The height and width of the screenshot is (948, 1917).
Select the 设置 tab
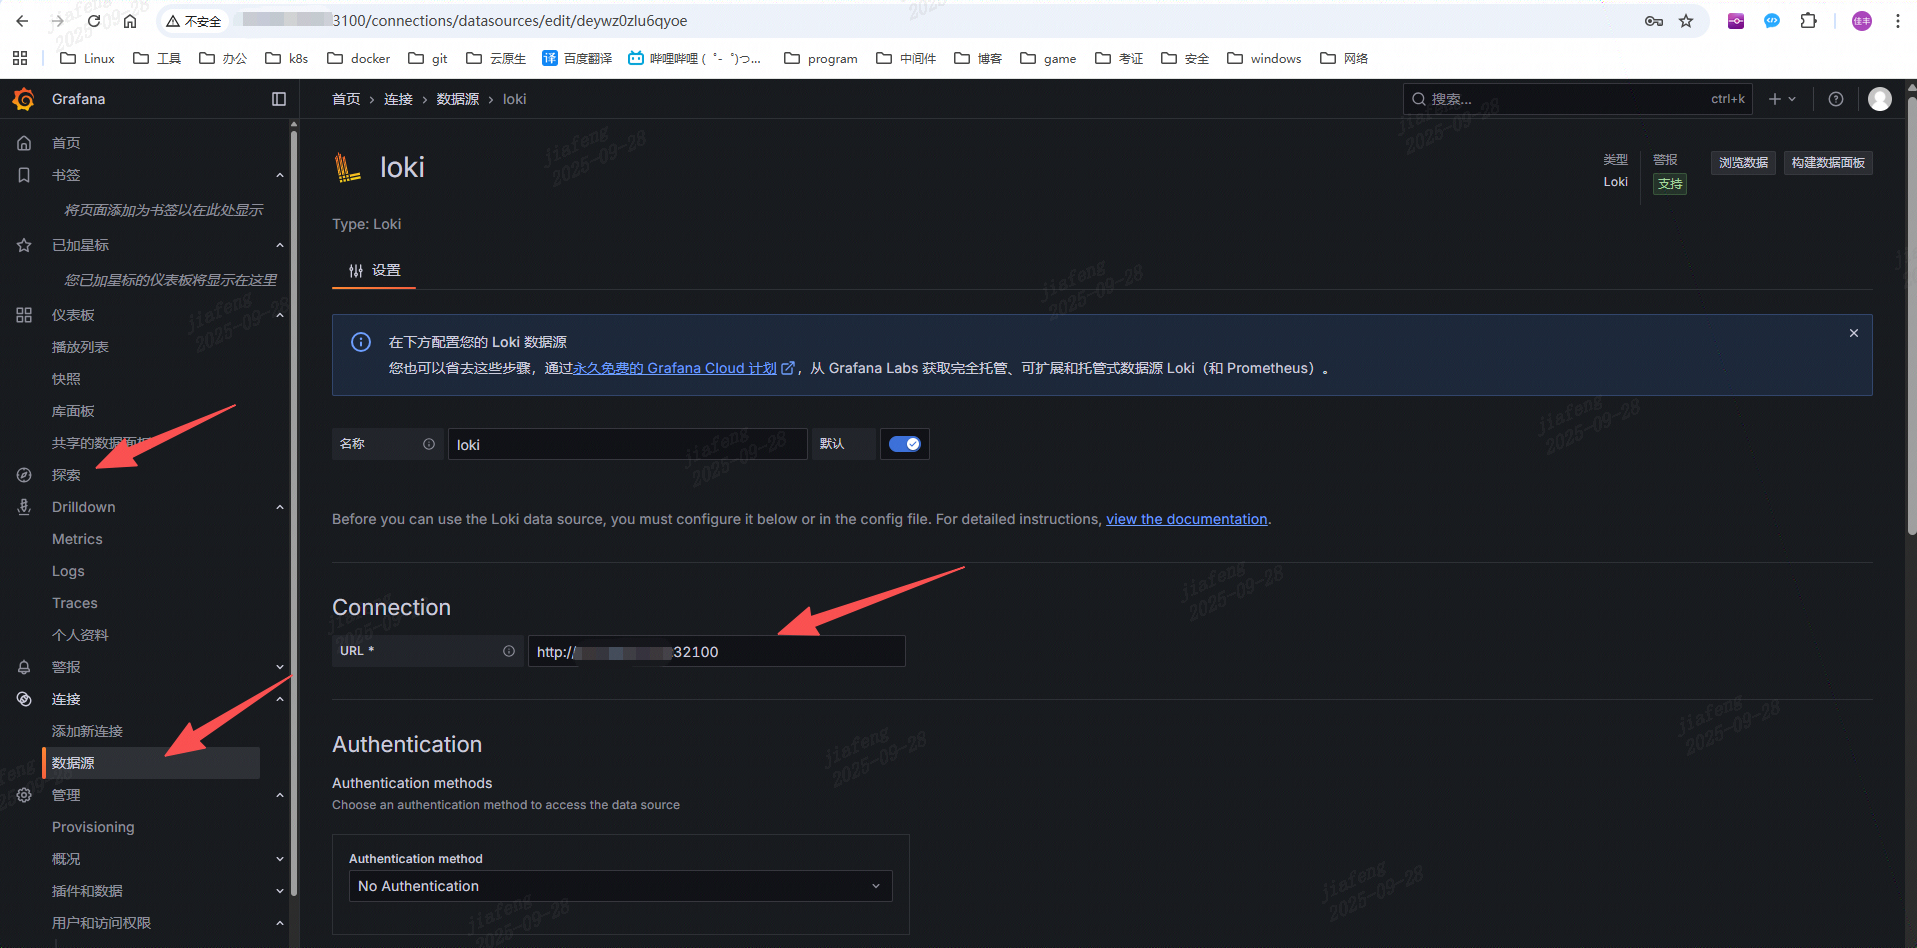pos(374,271)
